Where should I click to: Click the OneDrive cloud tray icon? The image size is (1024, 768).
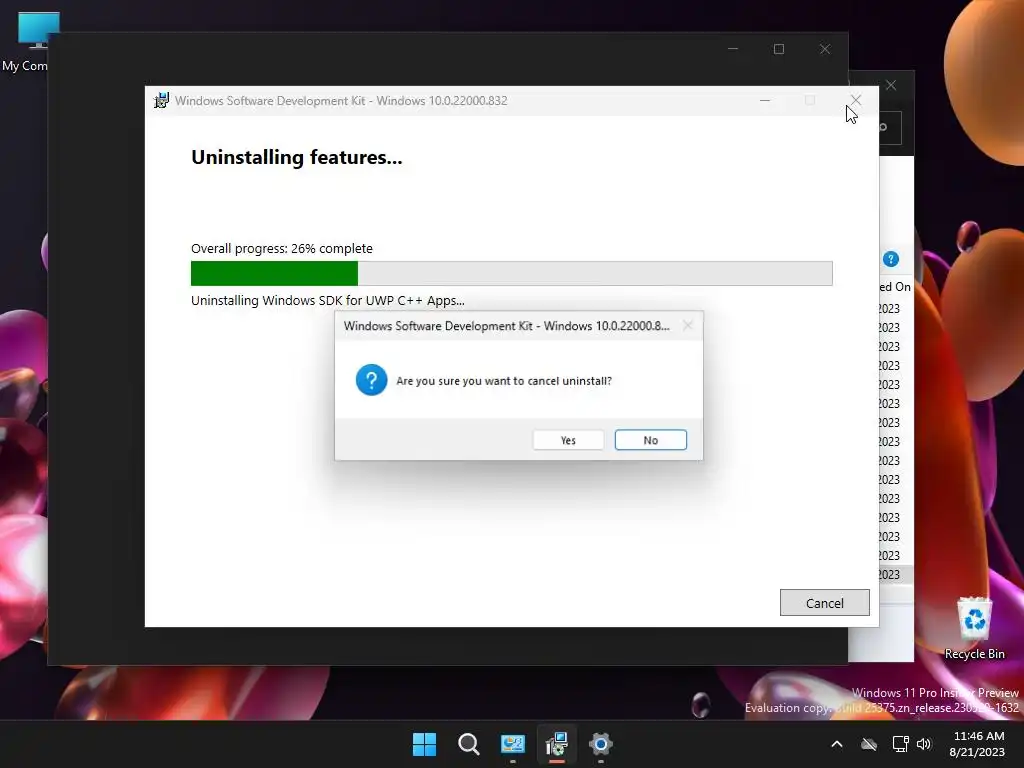pos(869,744)
